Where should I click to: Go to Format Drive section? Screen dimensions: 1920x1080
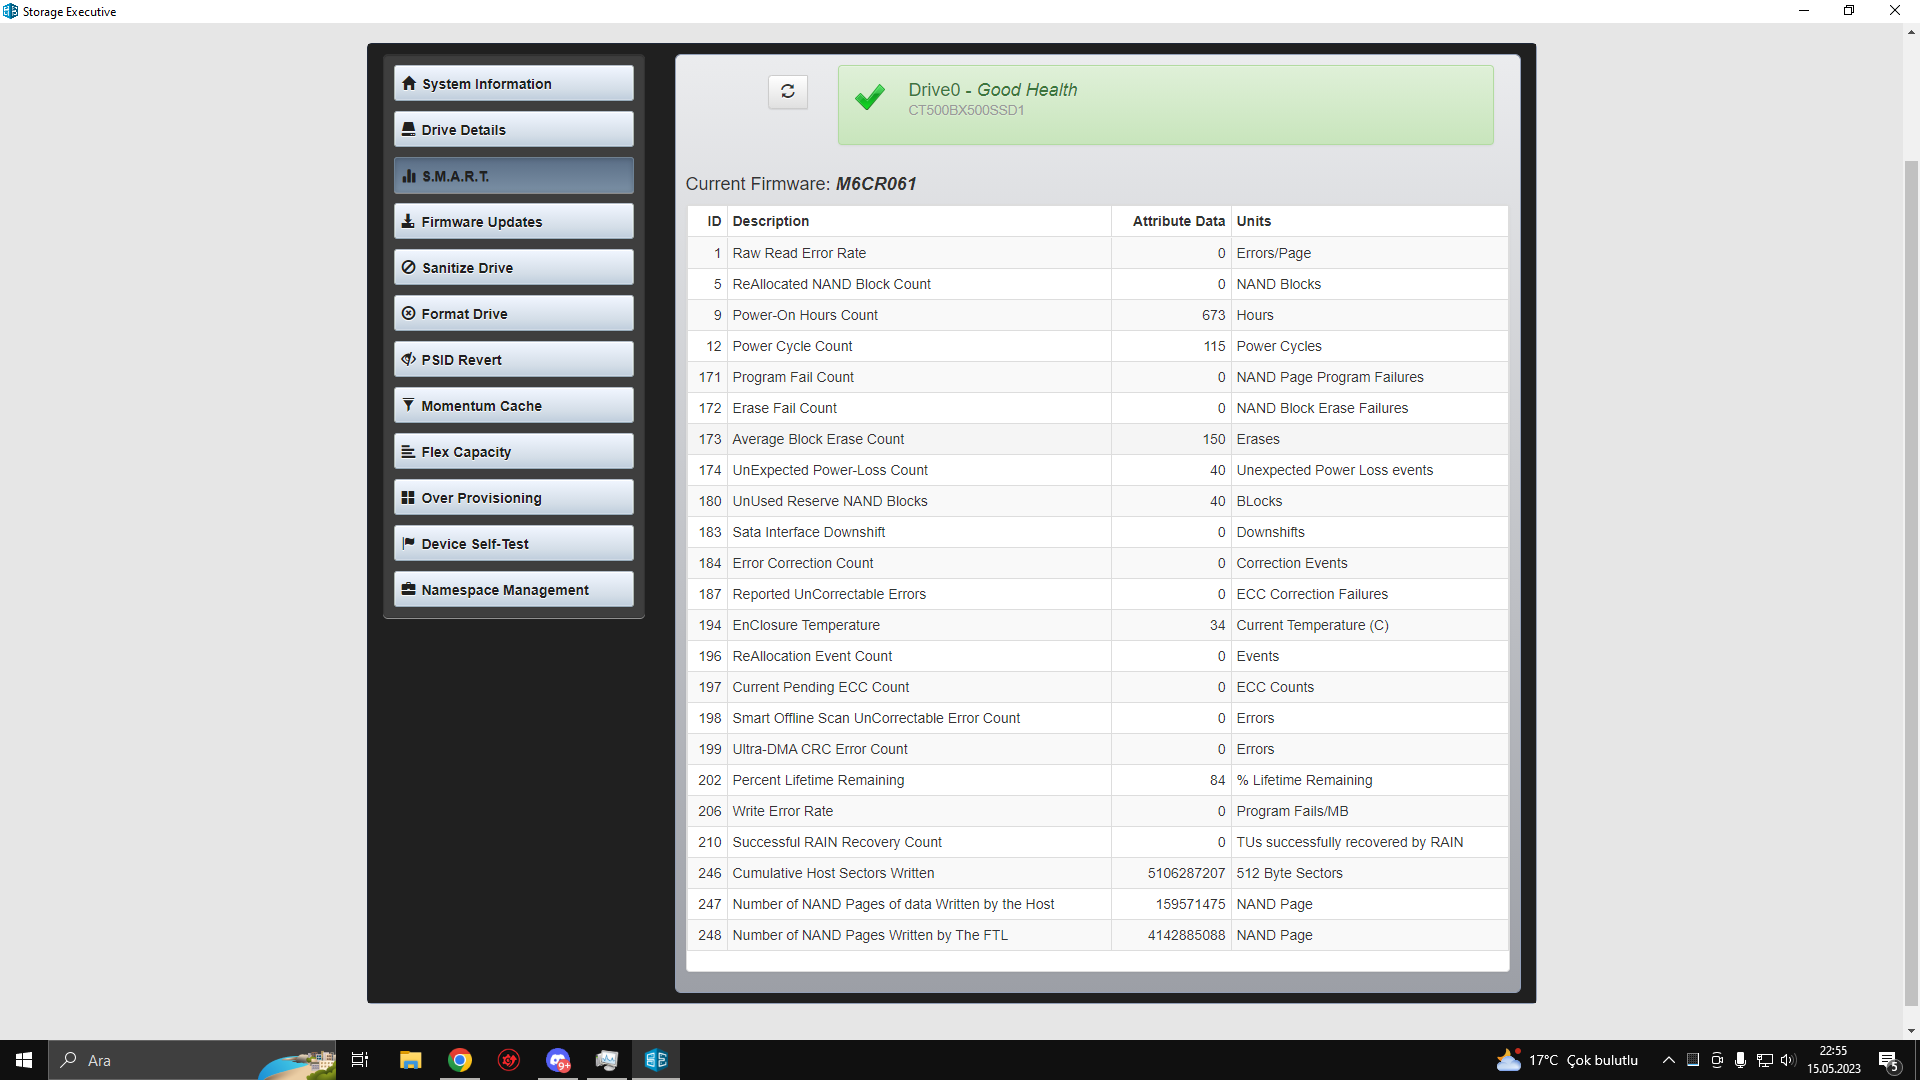click(513, 314)
